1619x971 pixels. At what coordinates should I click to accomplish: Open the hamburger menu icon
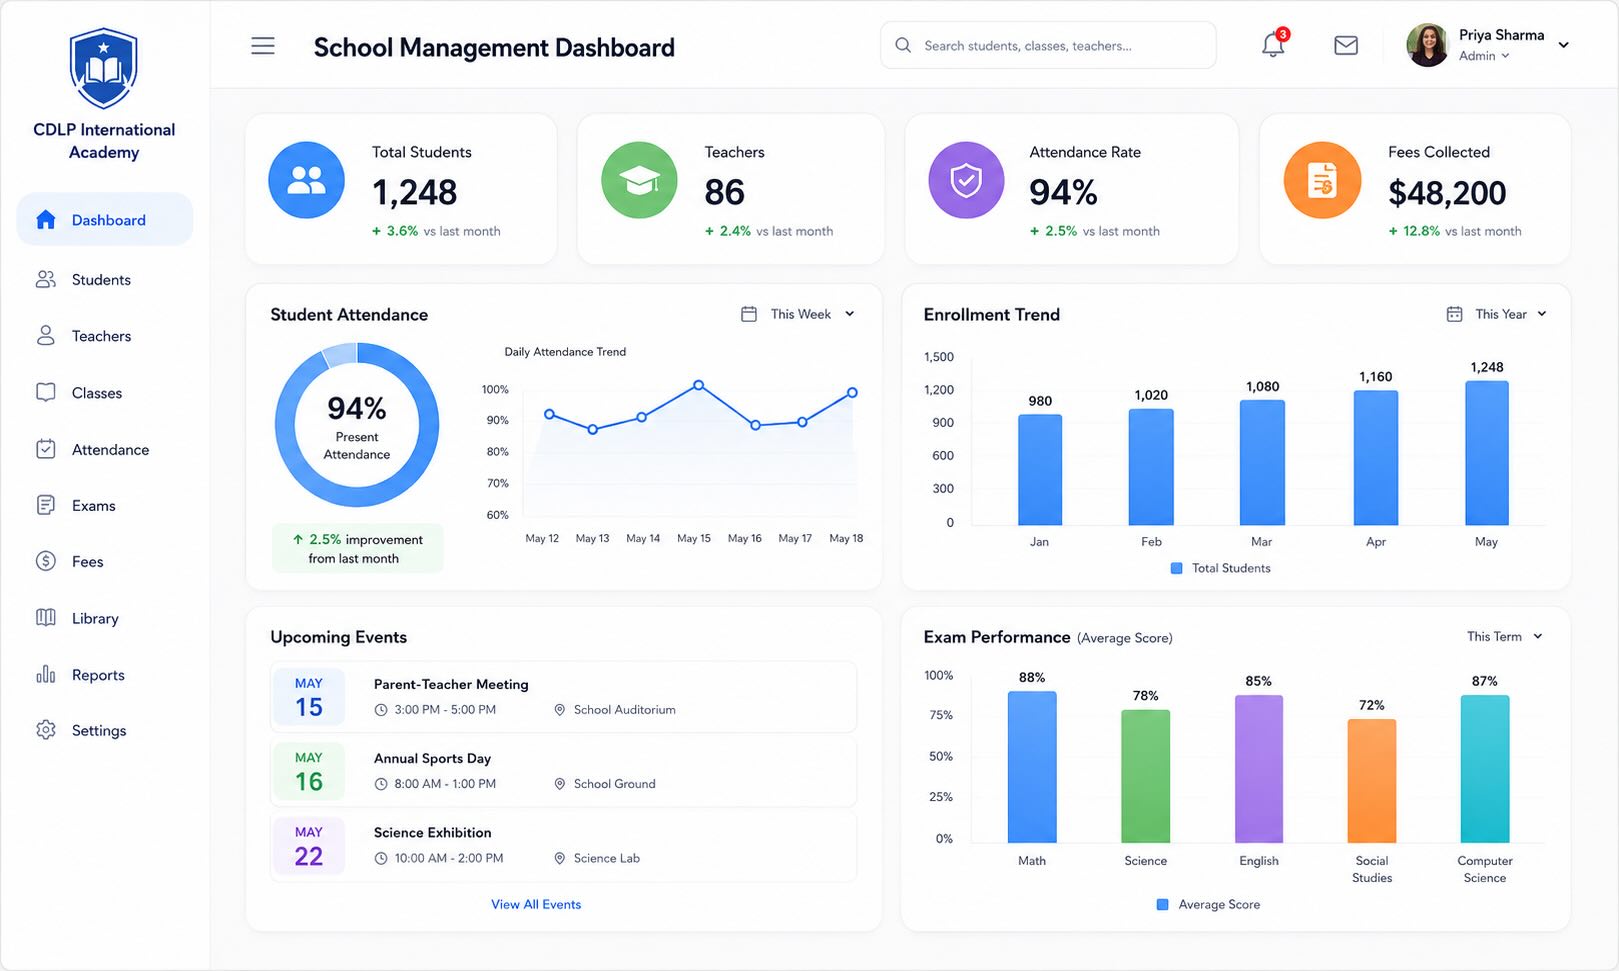click(263, 46)
